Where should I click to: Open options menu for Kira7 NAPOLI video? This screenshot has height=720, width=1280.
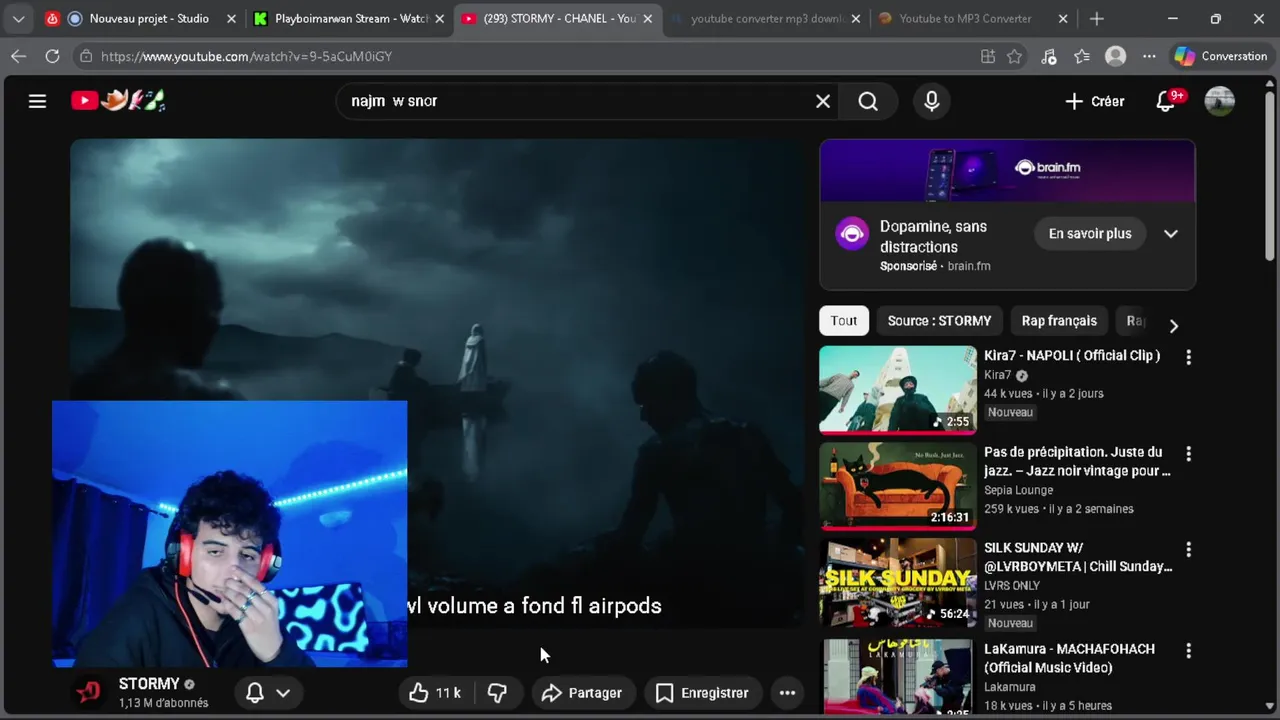click(x=1188, y=357)
